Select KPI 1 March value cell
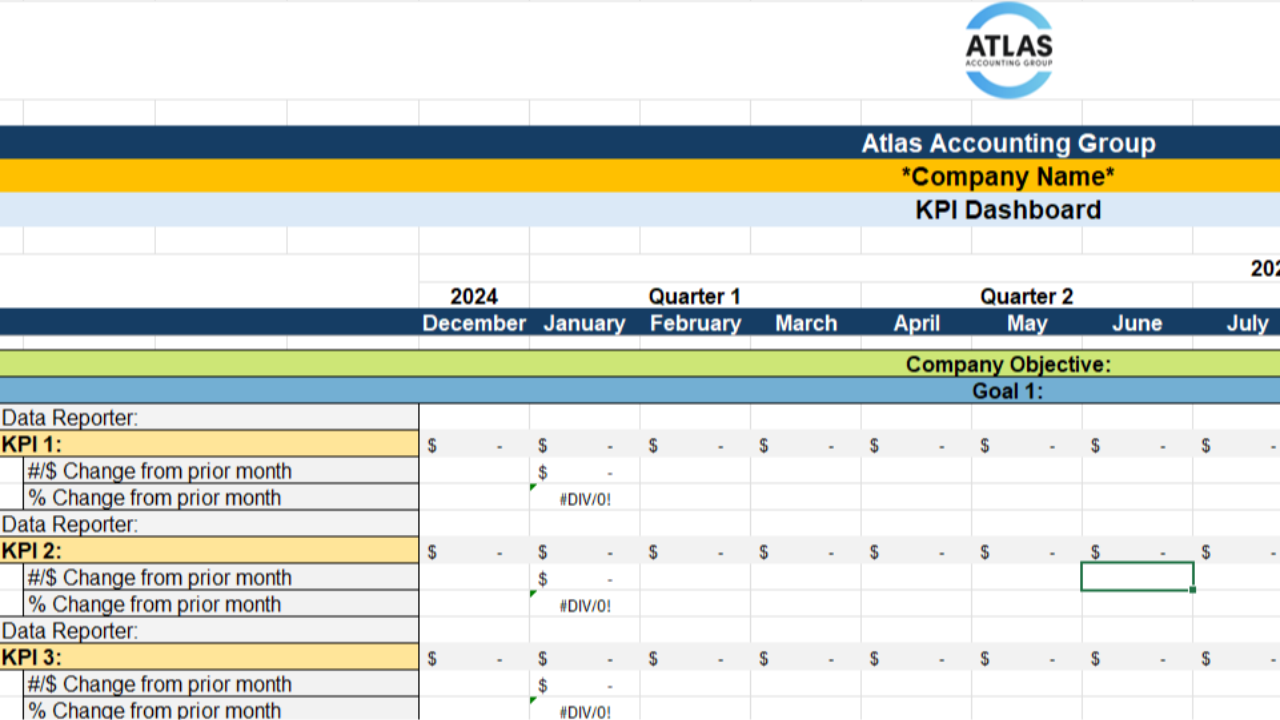Screen dimensions: 1280x720 806,445
